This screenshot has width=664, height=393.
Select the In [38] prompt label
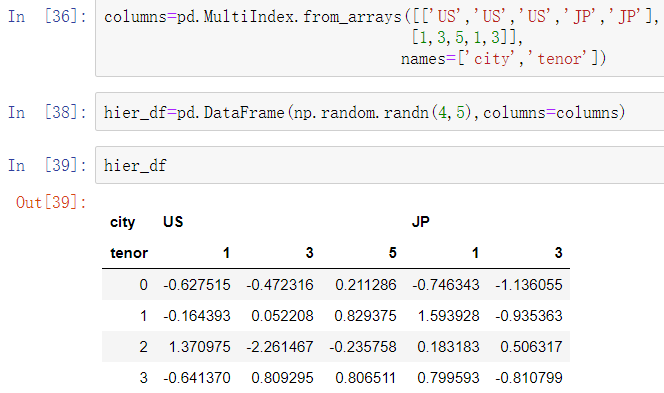tap(47, 112)
